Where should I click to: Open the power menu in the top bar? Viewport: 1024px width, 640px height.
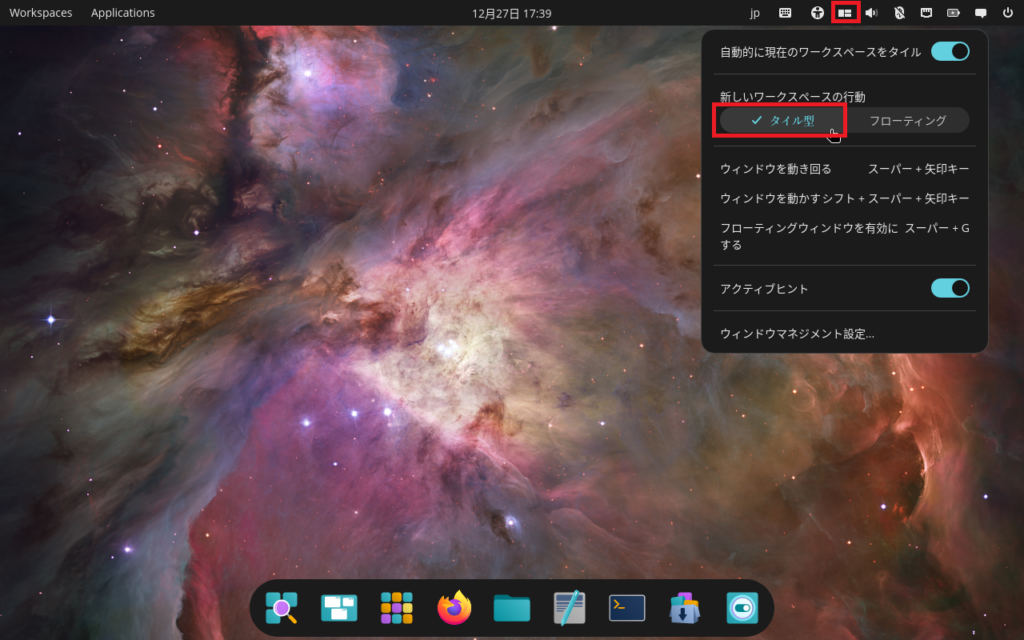pos(1007,13)
